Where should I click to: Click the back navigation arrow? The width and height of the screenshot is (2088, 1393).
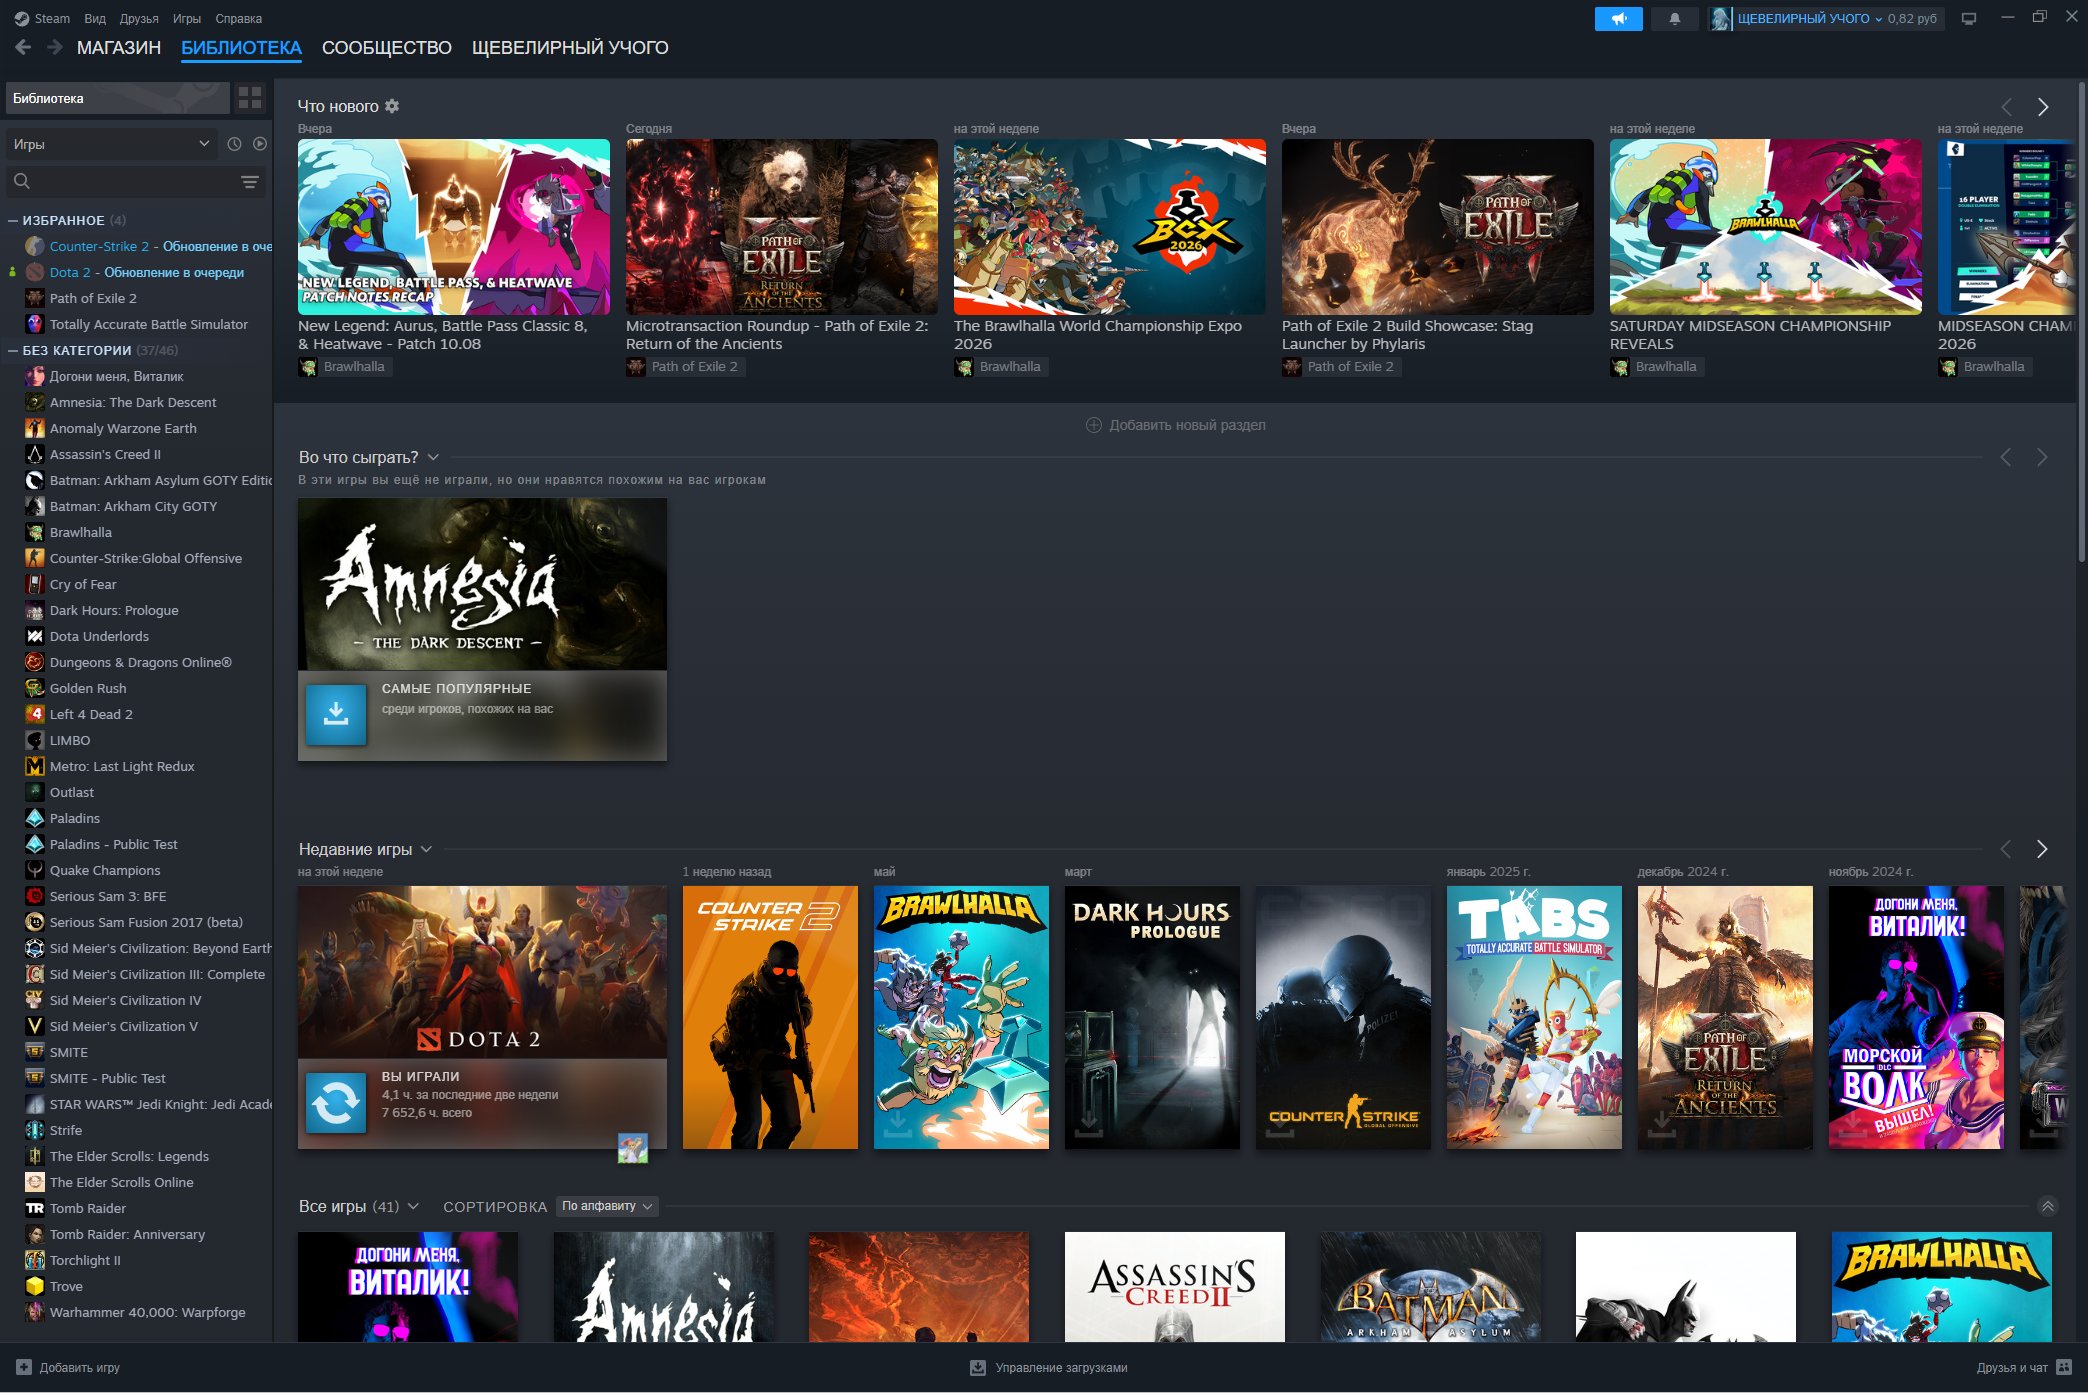pyautogui.click(x=24, y=47)
